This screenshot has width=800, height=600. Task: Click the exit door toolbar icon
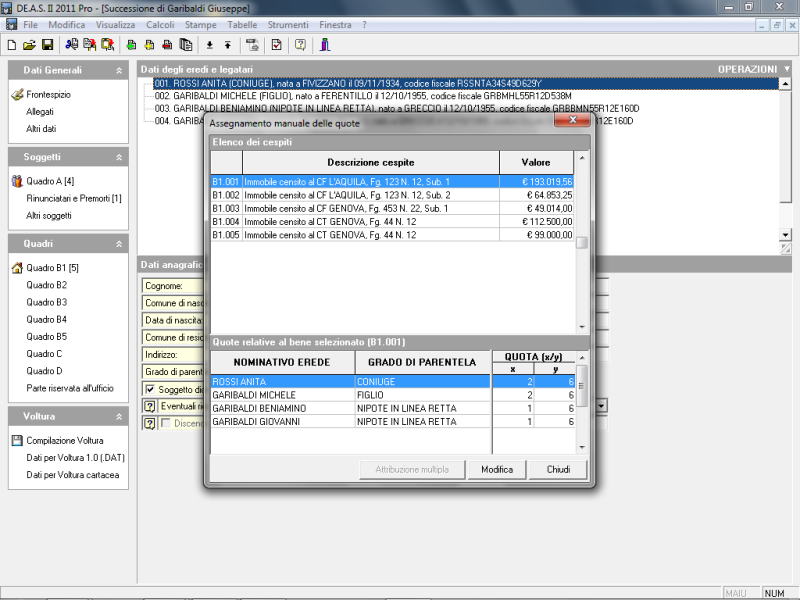(325, 45)
